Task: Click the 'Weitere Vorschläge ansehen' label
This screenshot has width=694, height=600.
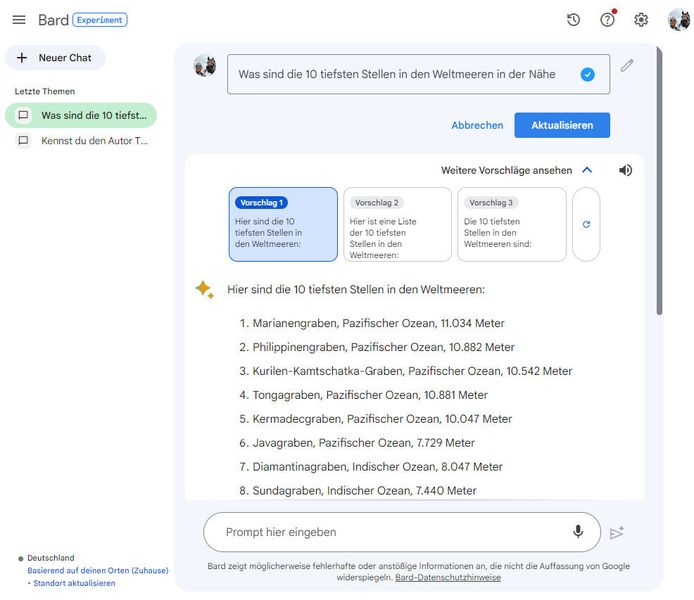Action: point(506,170)
